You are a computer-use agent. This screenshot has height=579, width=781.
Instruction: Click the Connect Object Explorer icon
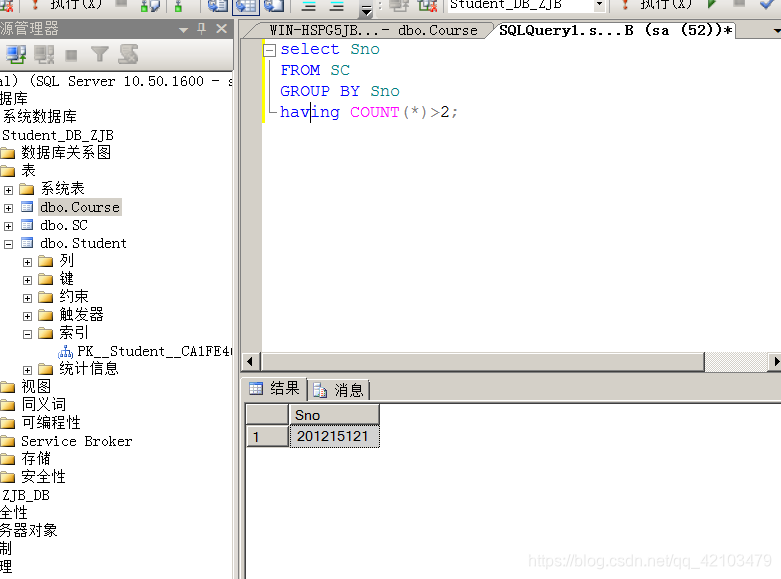[16, 54]
